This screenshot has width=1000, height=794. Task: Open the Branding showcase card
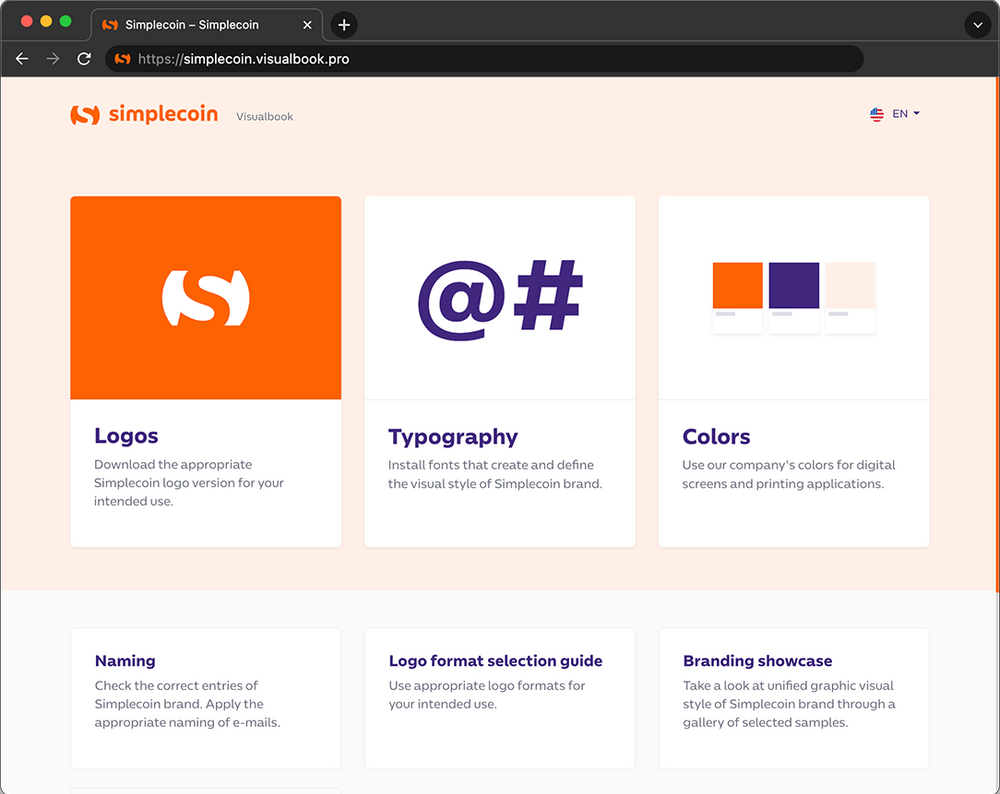coord(794,698)
